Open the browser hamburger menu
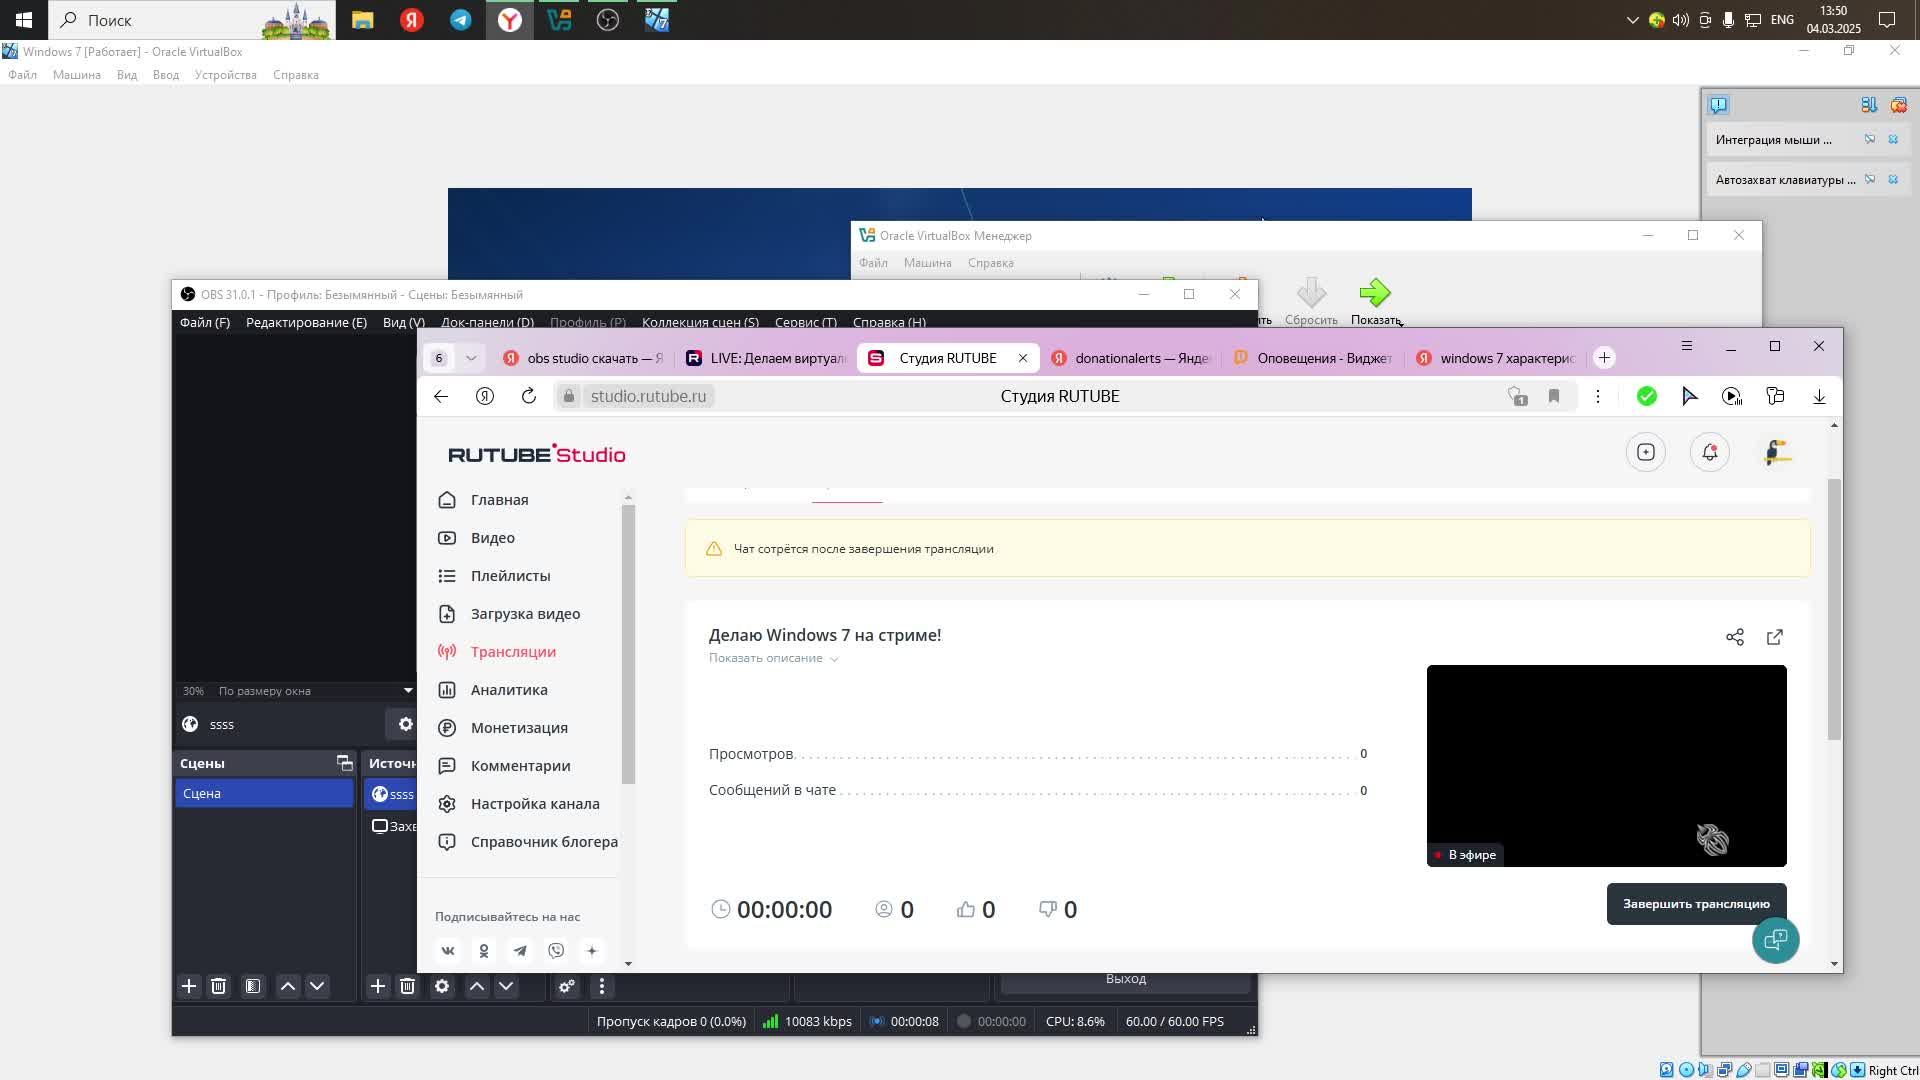 (1687, 346)
